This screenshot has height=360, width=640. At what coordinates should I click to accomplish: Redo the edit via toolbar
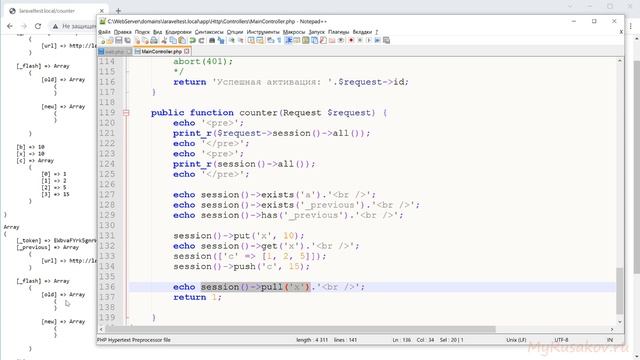point(201,40)
